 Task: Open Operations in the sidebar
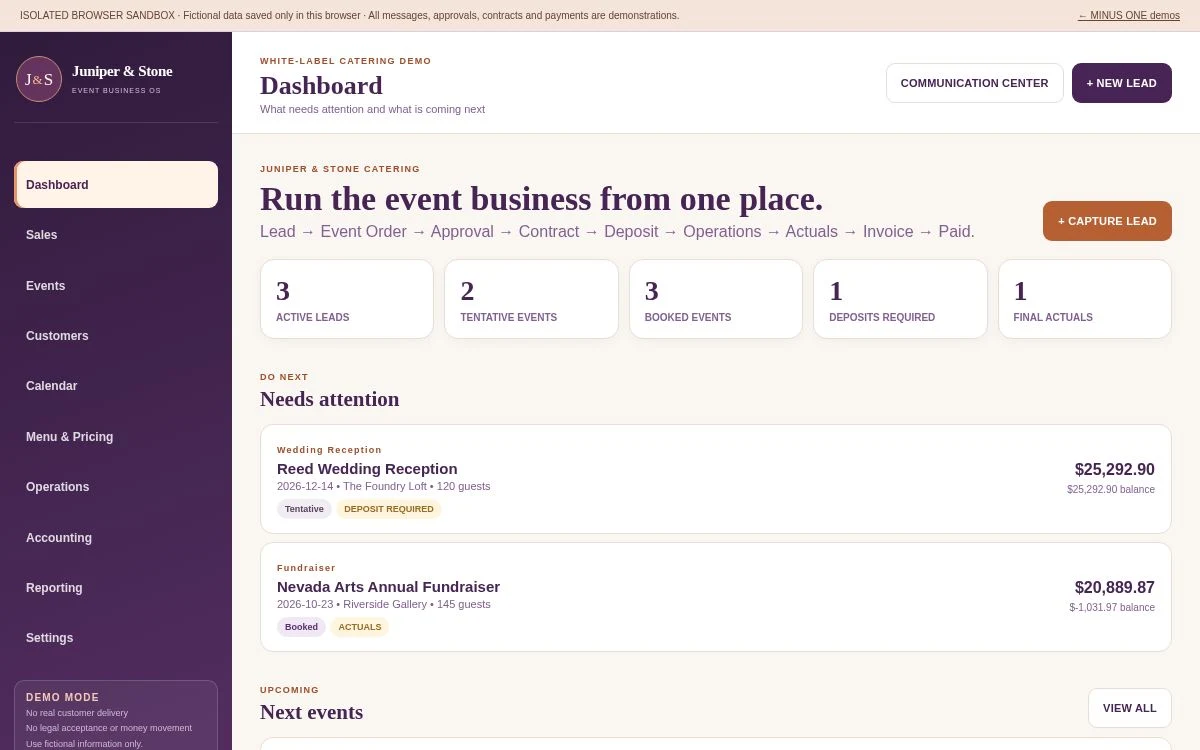click(116, 487)
